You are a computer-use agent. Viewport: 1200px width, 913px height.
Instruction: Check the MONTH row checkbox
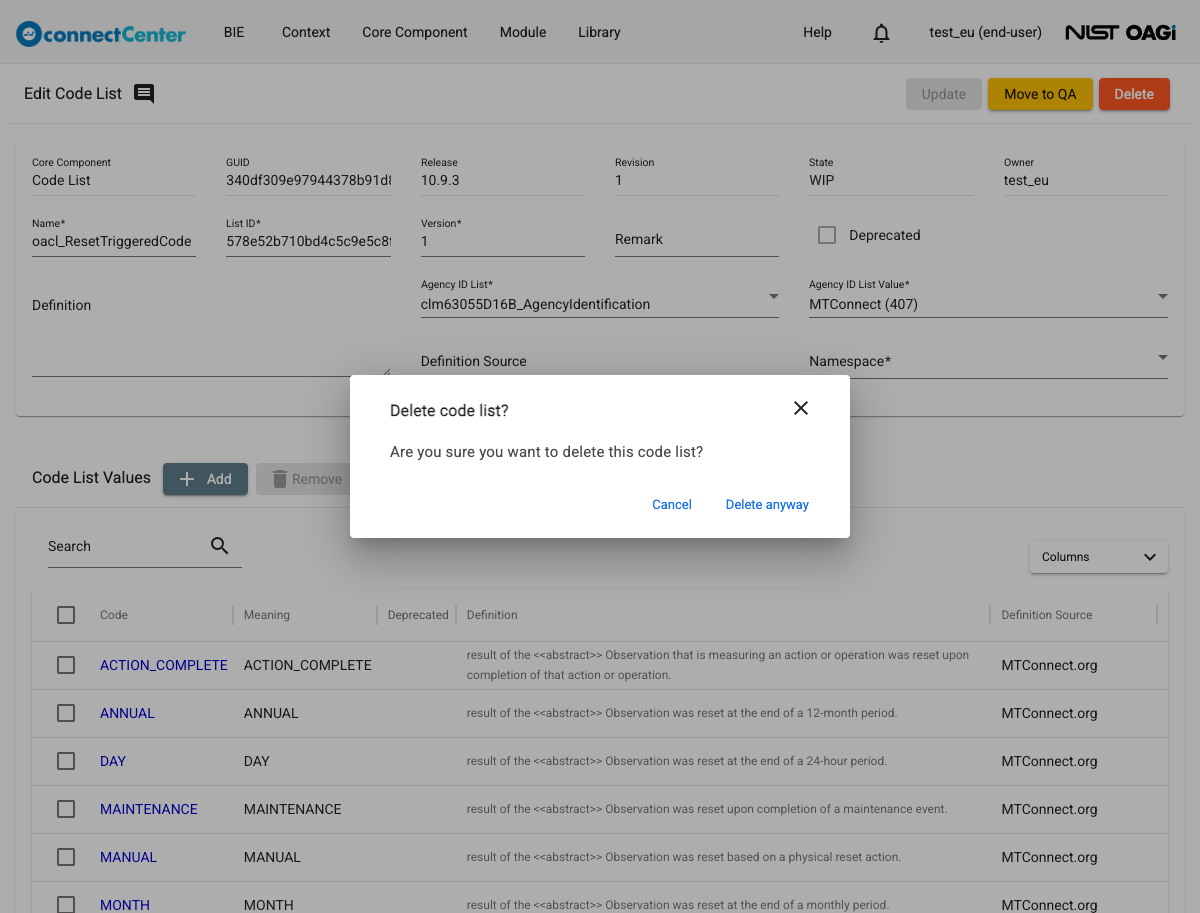[66, 904]
